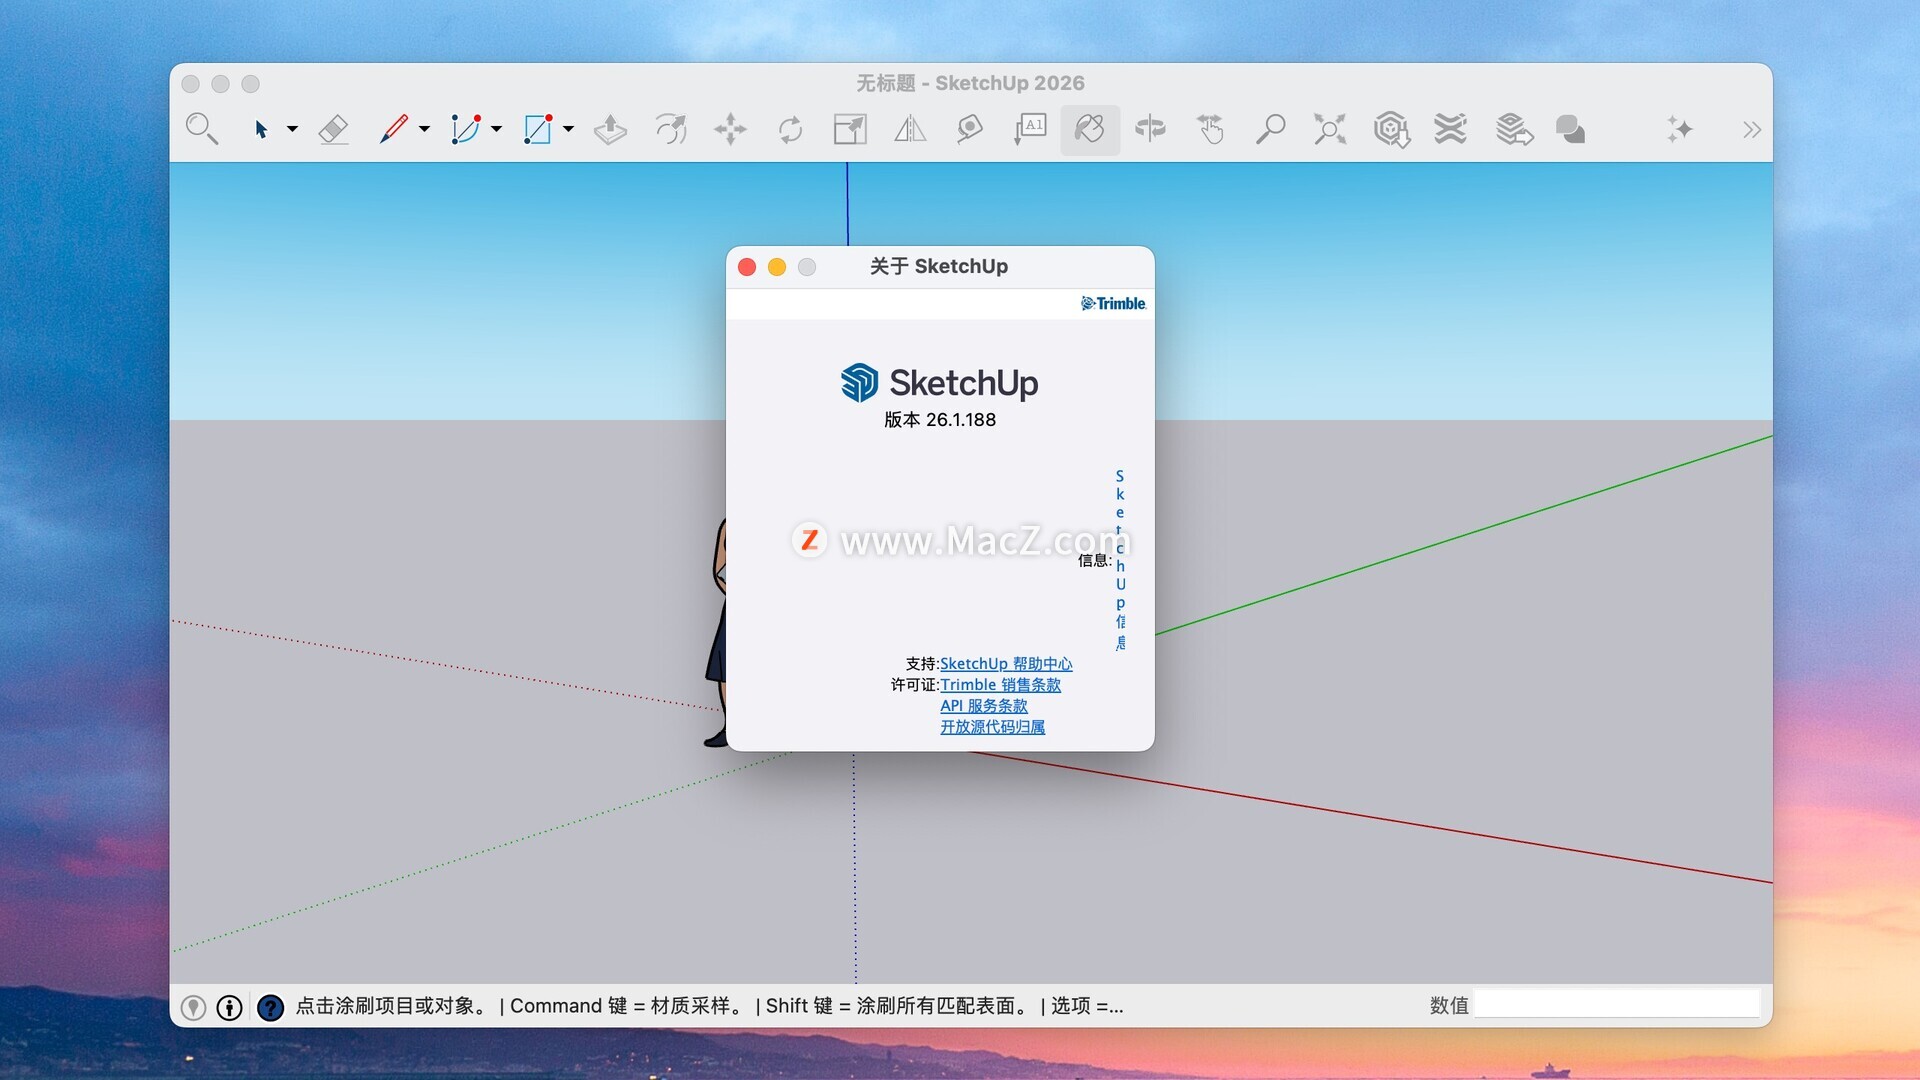Expand the Arc tool dropdown arrow
Viewport: 1920px width, 1080px height.
pyautogui.click(x=496, y=129)
